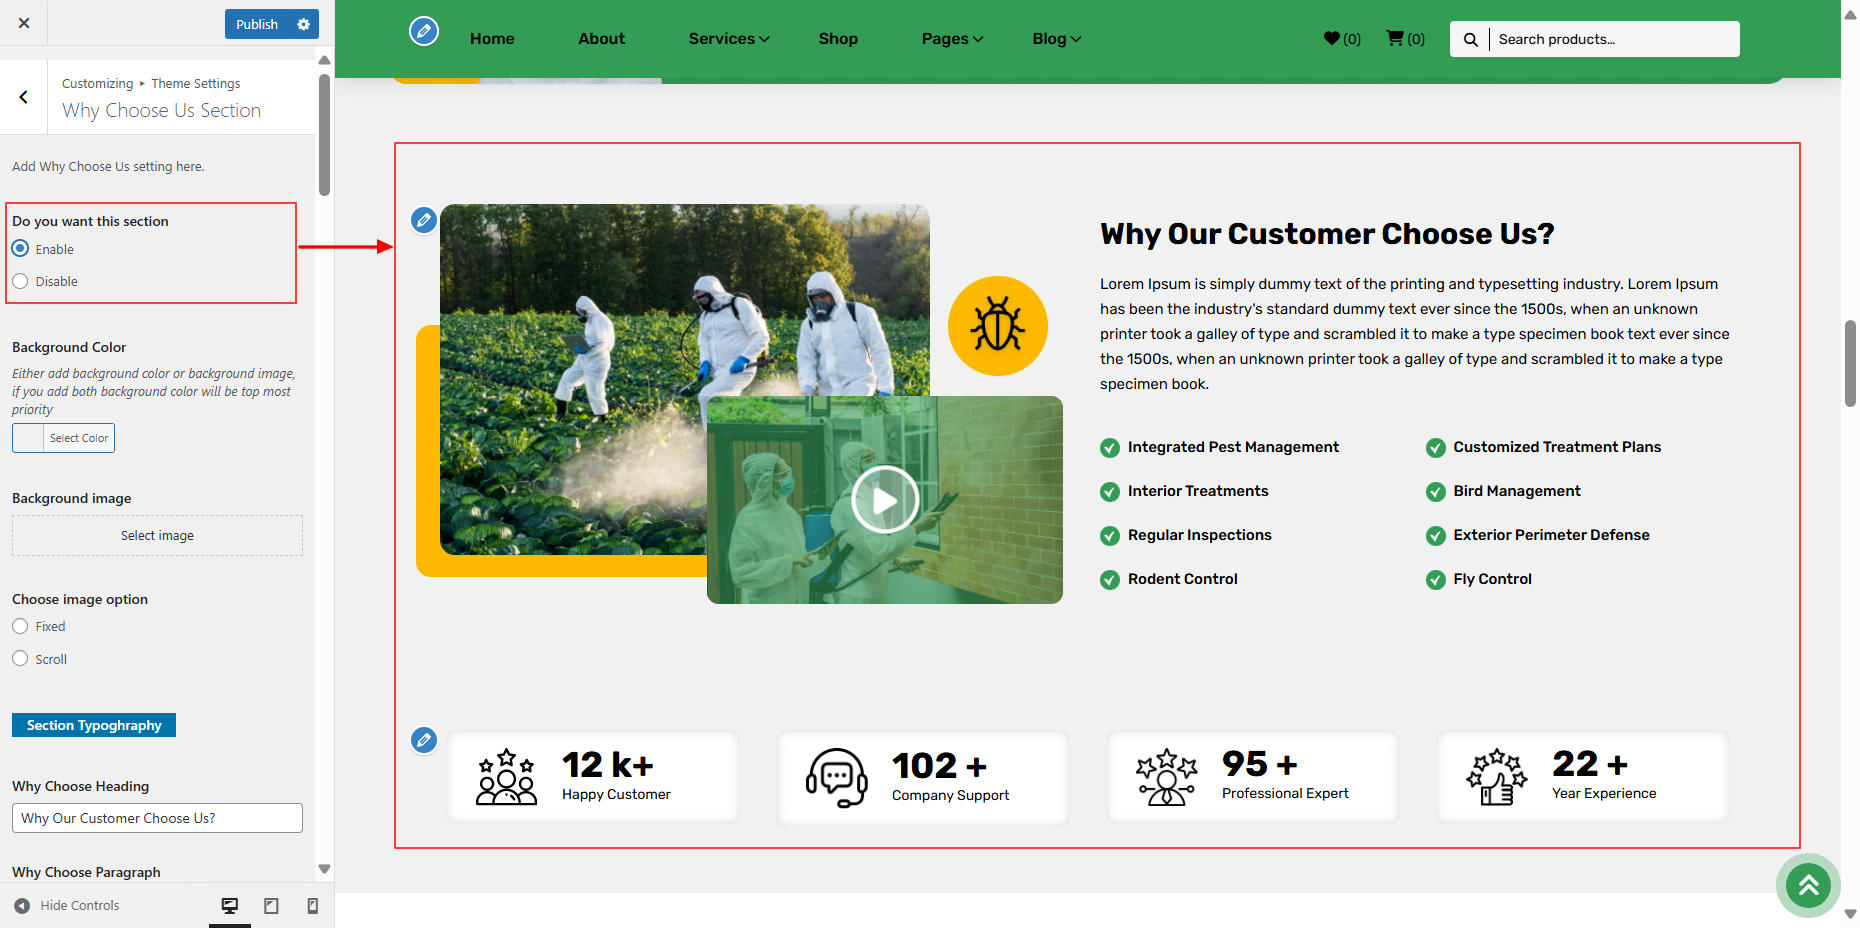
Task: Choose the Fixed image option
Action: tap(21, 626)
